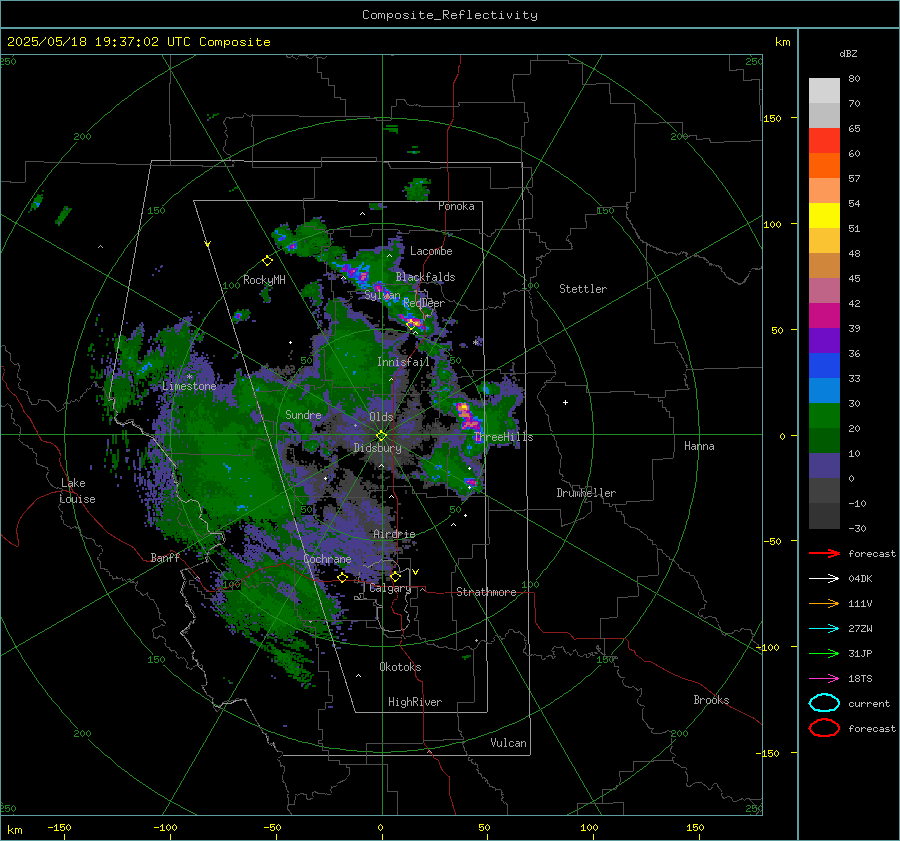Click the Olds city label
The width and height of the screenshot is (900, 841).
[381, 417]
